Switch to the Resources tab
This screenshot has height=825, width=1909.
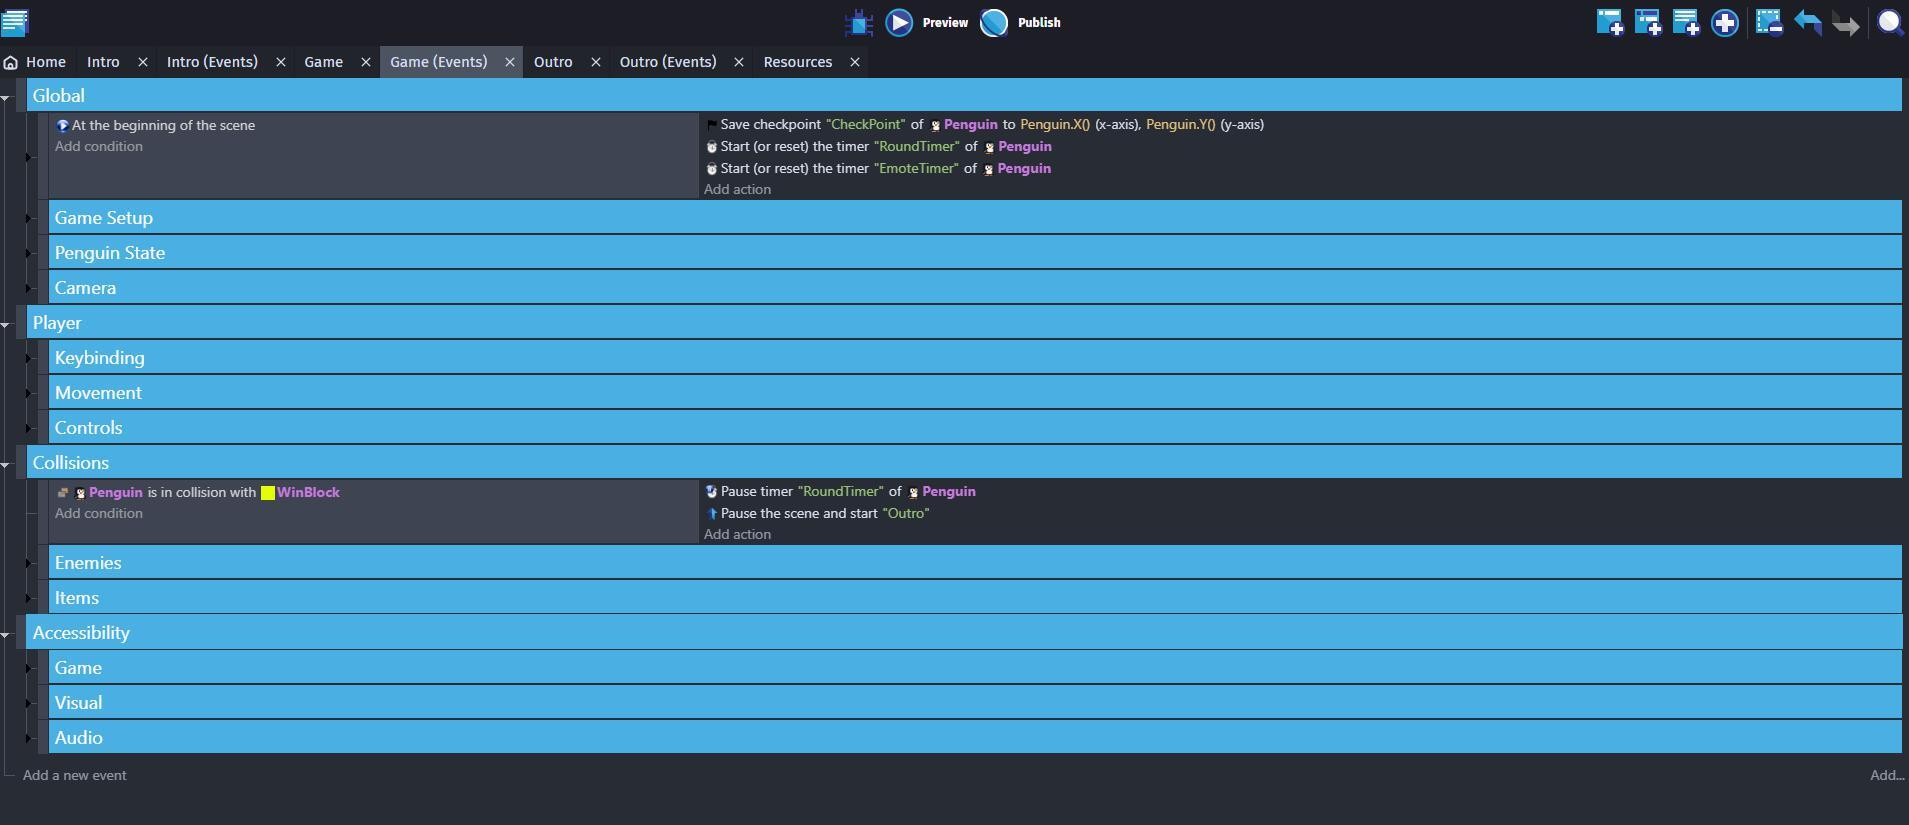(797, 62)
